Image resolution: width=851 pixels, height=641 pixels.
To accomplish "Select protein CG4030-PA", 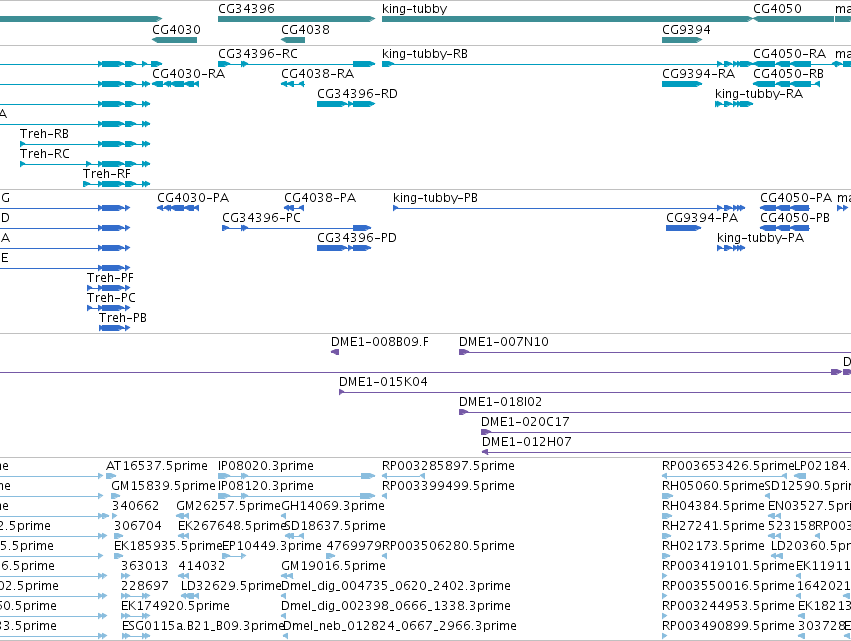I will tap(178, 208).
